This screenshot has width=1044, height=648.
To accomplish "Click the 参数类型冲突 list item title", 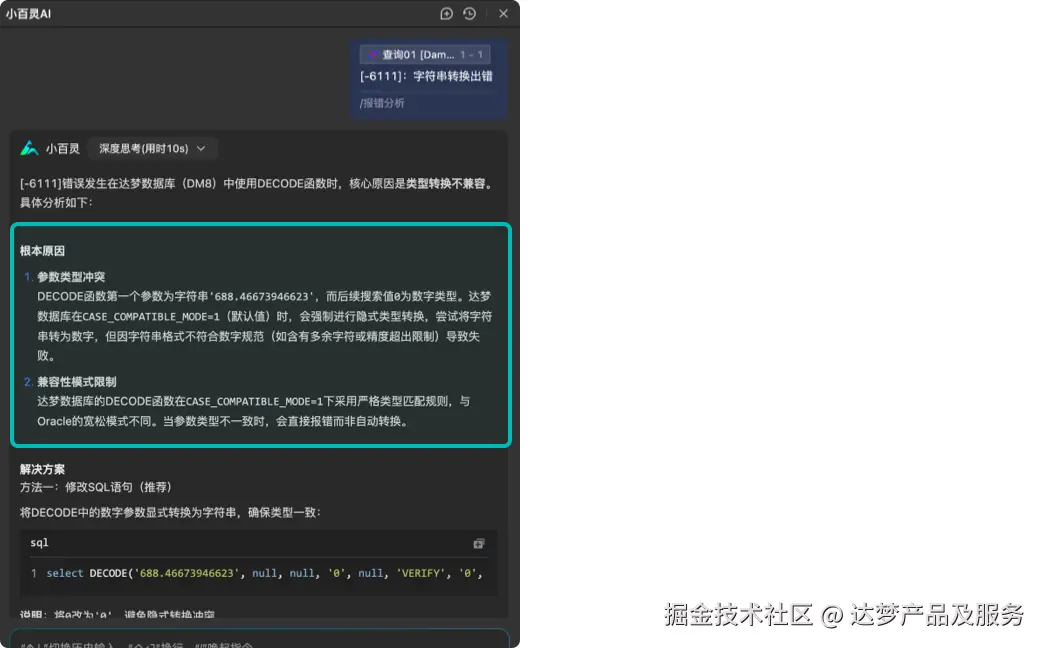I will [x=71, y=277].
